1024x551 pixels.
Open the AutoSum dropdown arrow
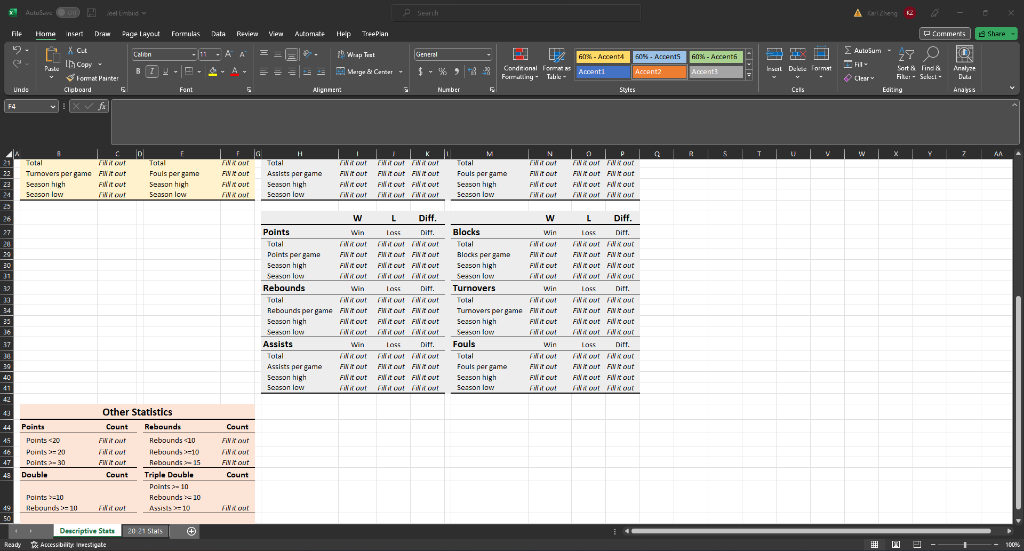pyautogui.click(x=886, y=49)
